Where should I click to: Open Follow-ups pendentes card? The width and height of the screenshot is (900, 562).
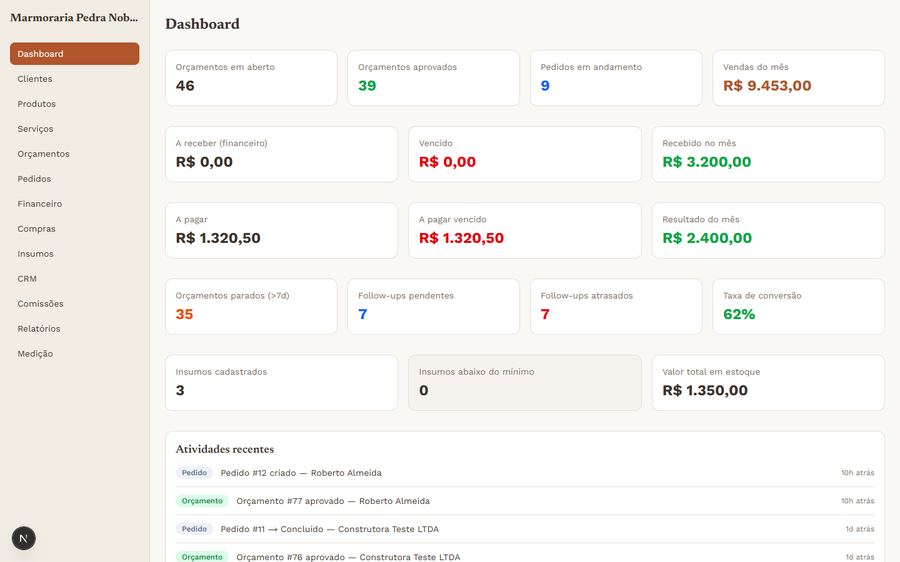[433, 307]
